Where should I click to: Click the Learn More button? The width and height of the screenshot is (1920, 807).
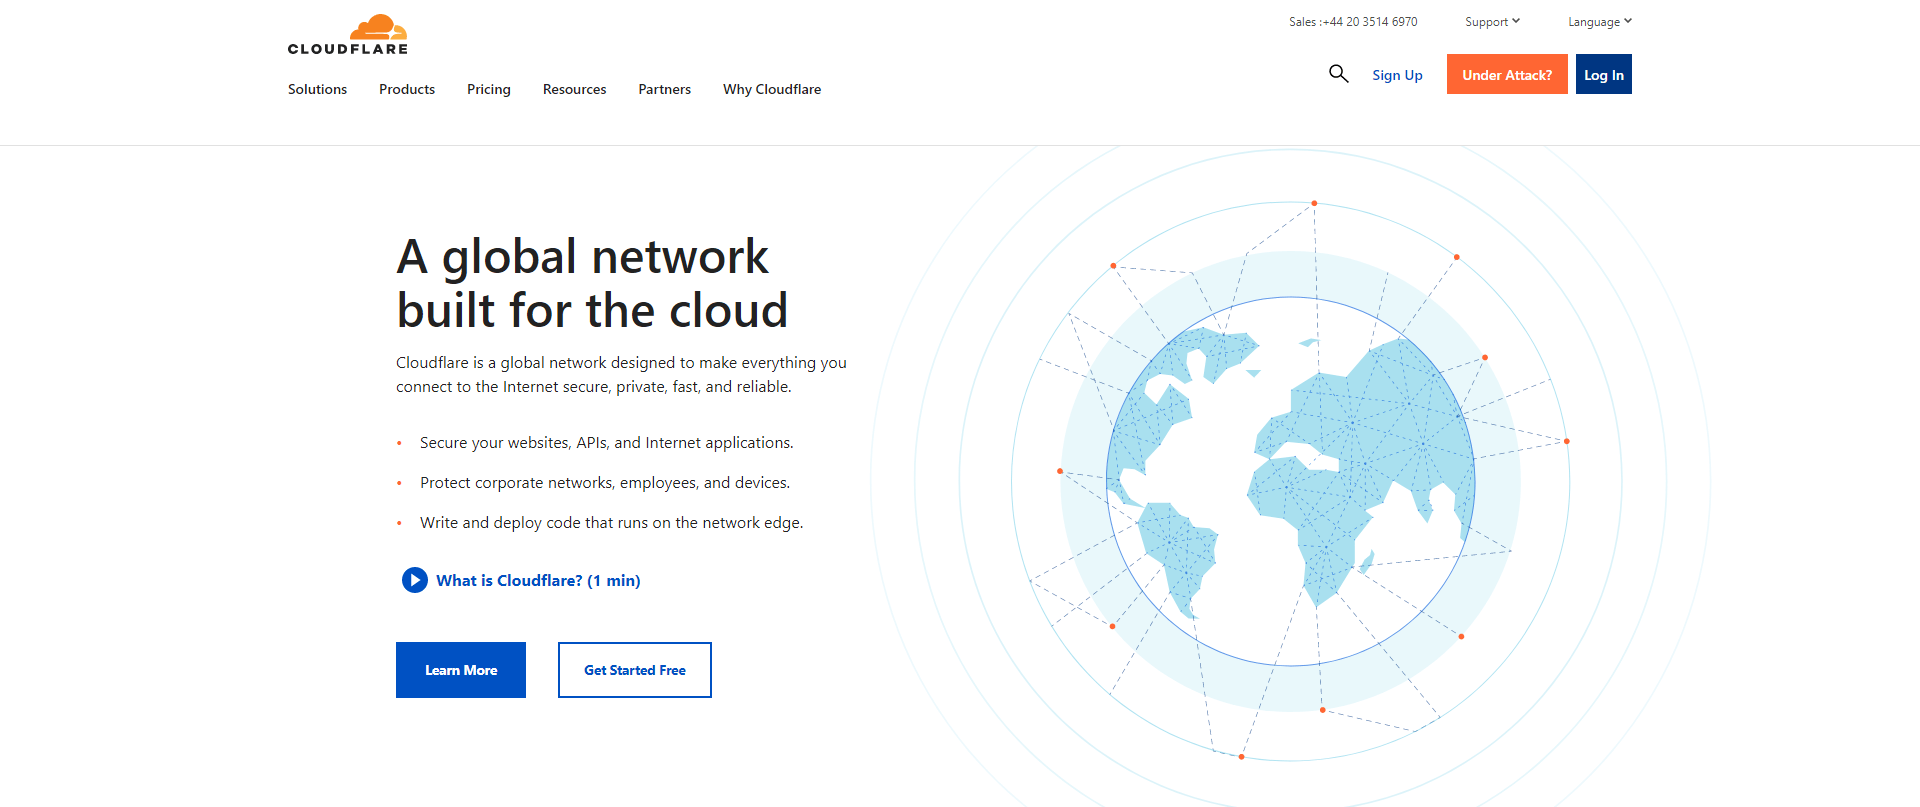pos(461,670)
